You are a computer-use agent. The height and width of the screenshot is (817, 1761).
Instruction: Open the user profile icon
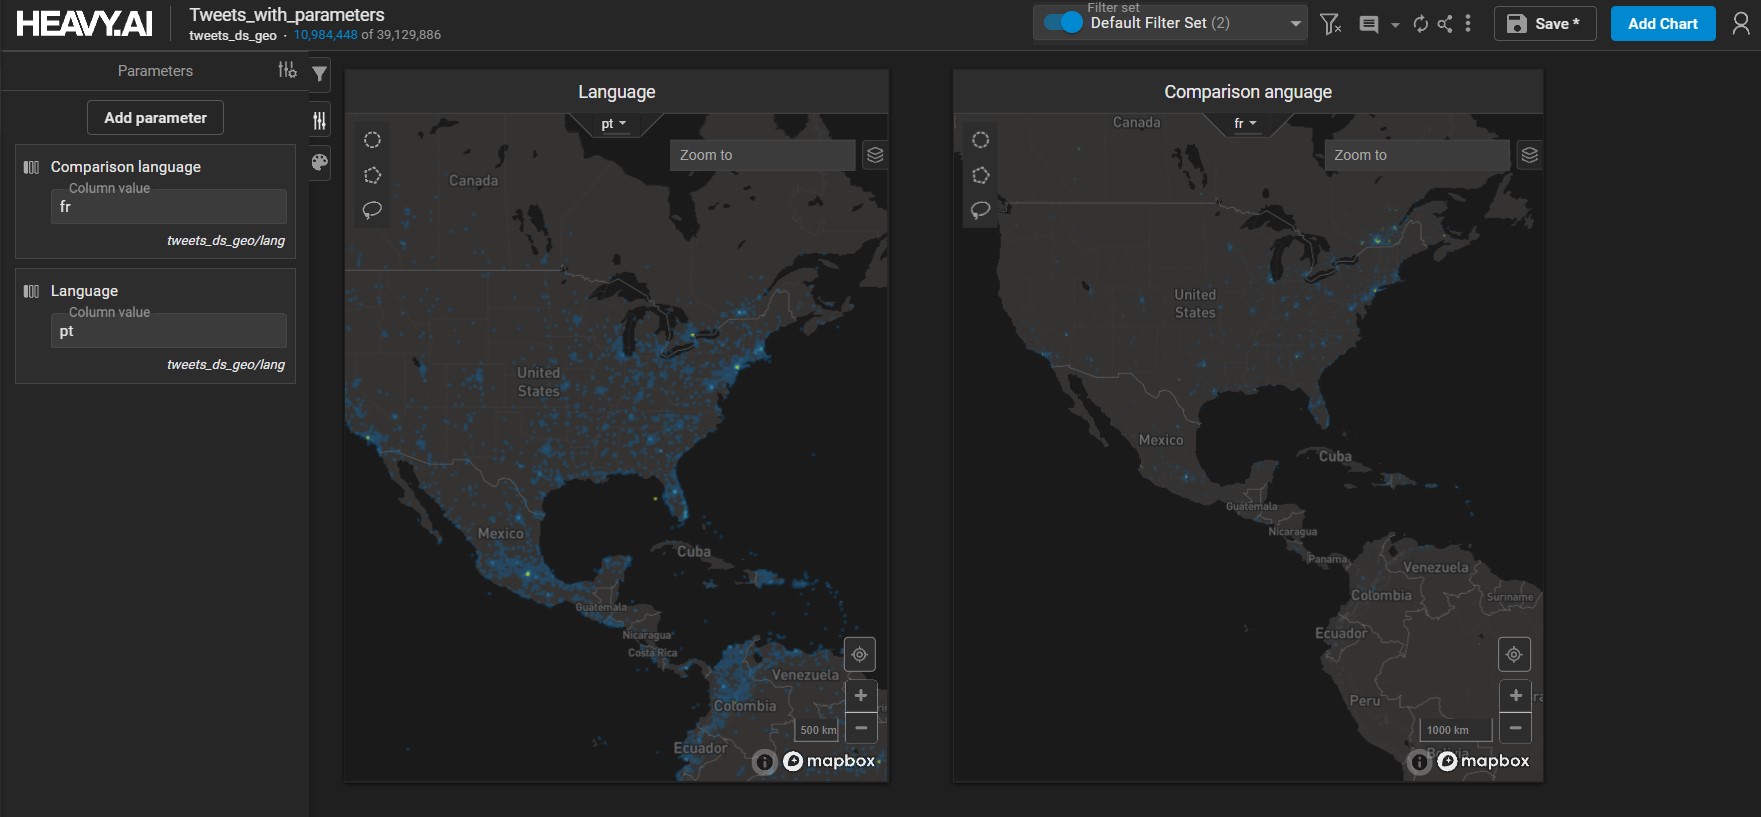(1741, 24)
